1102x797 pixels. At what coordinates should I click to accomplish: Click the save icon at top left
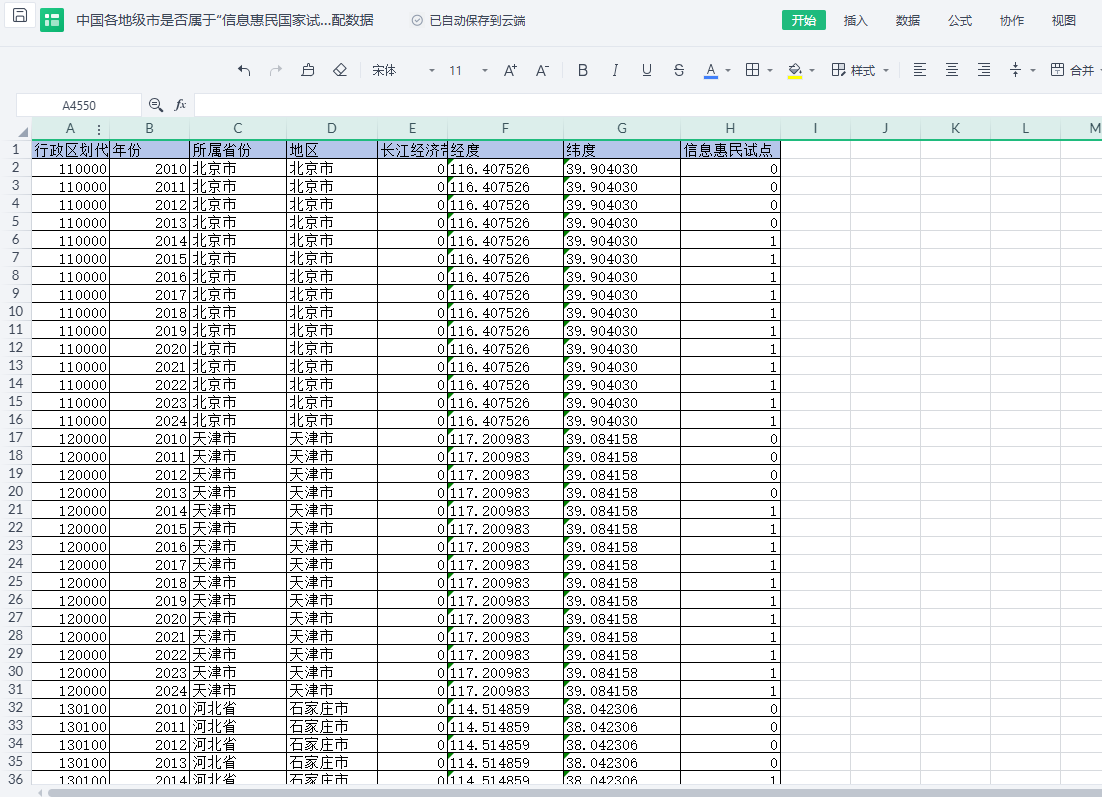[x=20, y=19]
